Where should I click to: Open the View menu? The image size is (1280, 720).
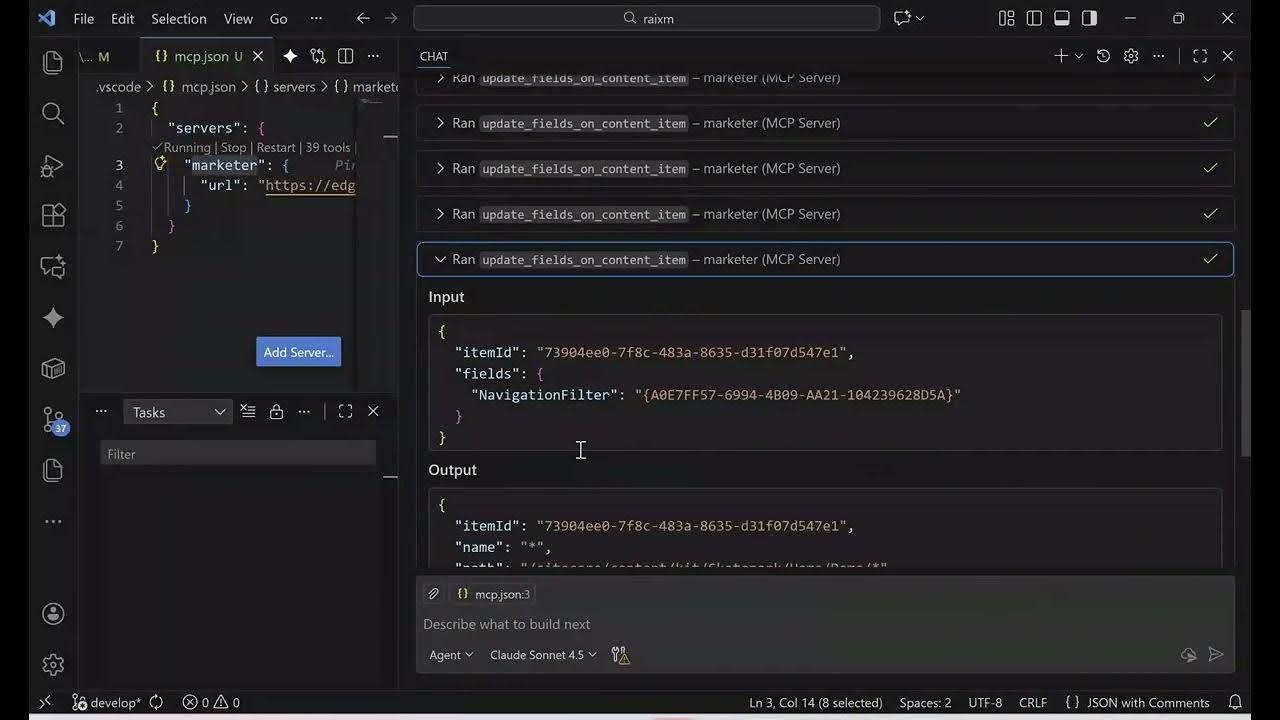click(237, 18)
